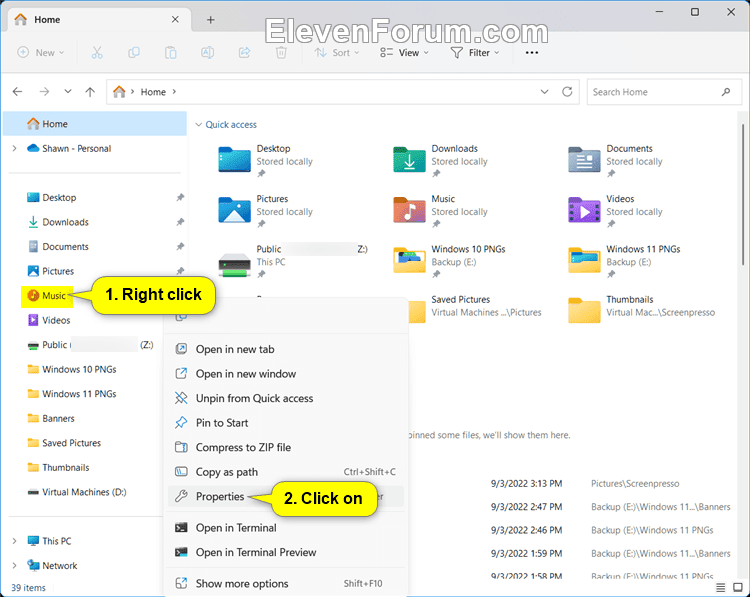Select Home in navigation pane
This screenshot has width=750, height=597.
pyautogui.click(x=95, y=124)
